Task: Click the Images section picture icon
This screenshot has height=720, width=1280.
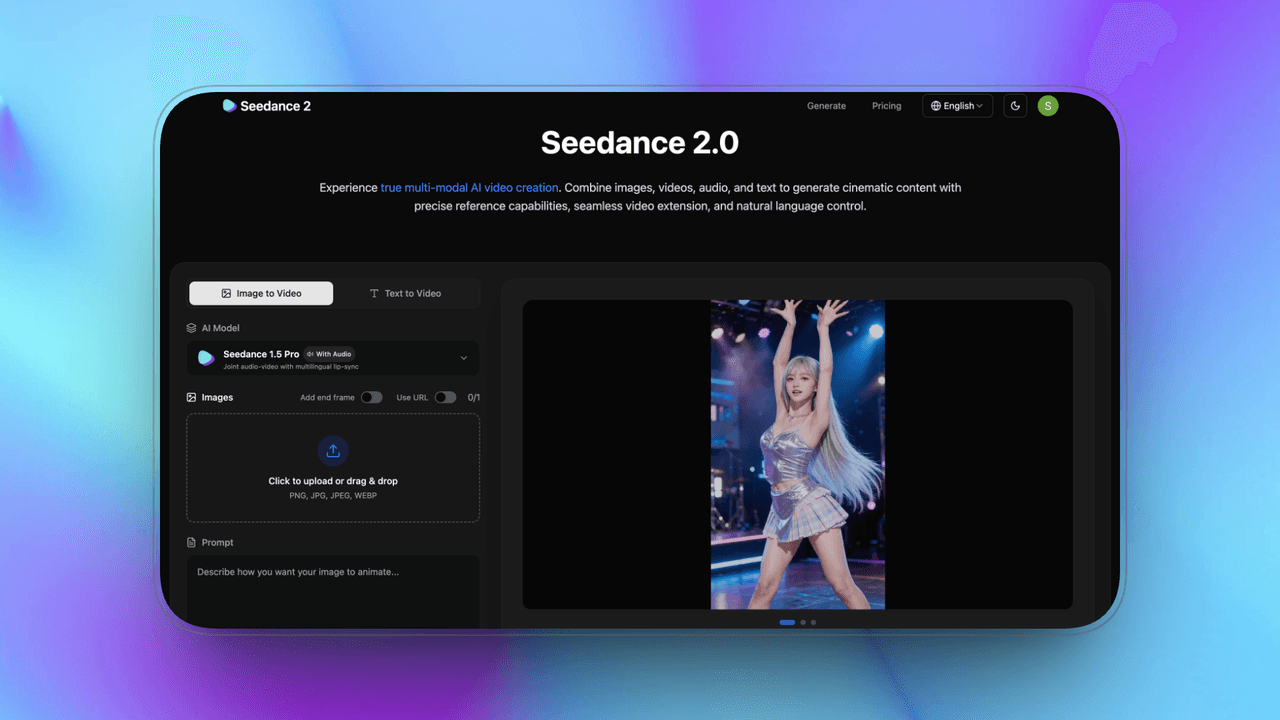Action: (192, 397)
